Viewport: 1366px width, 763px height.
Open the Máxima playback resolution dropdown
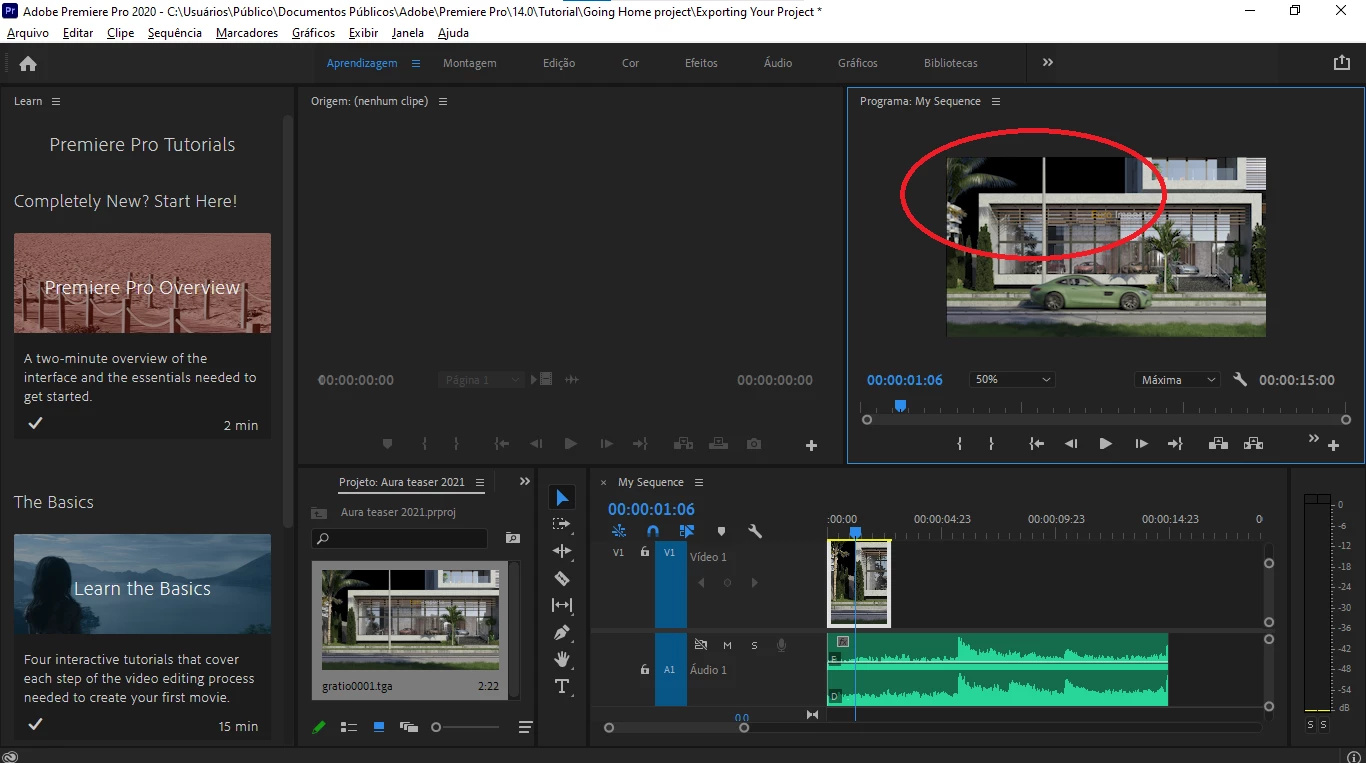click(1177, 380)
